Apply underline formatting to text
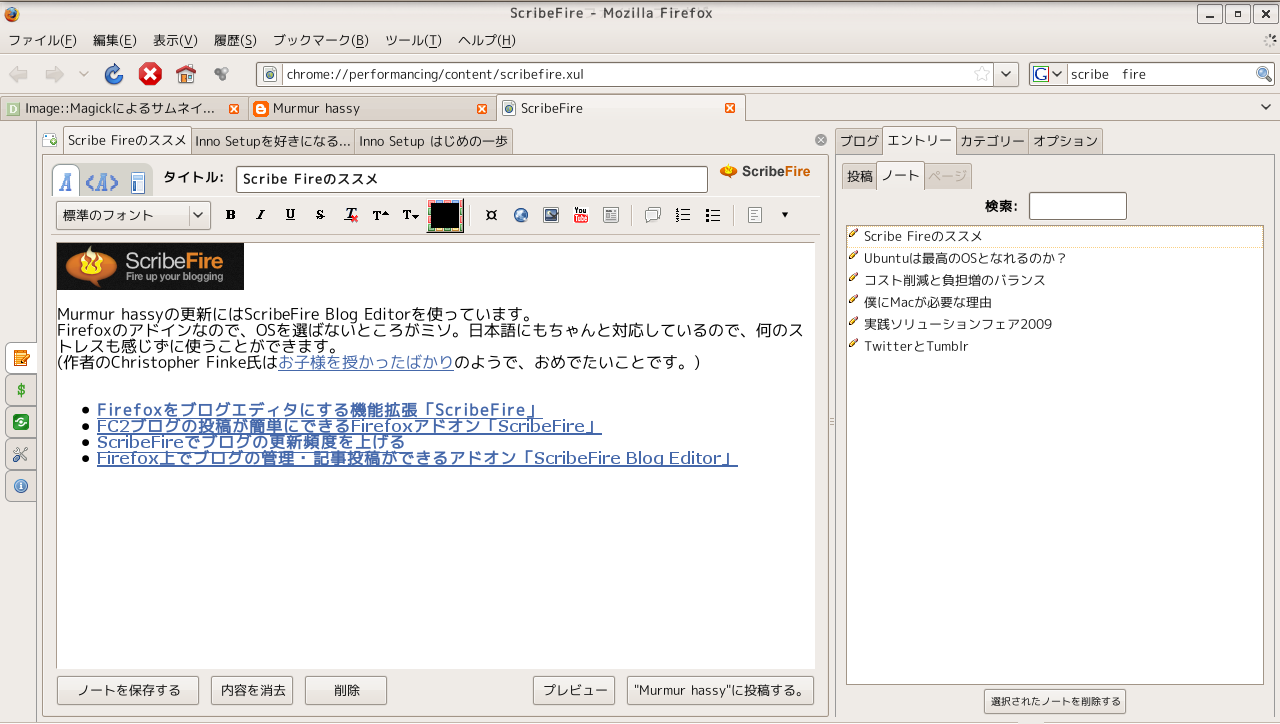The height and width of the screenshot is (724, 1280). (291, 215)
